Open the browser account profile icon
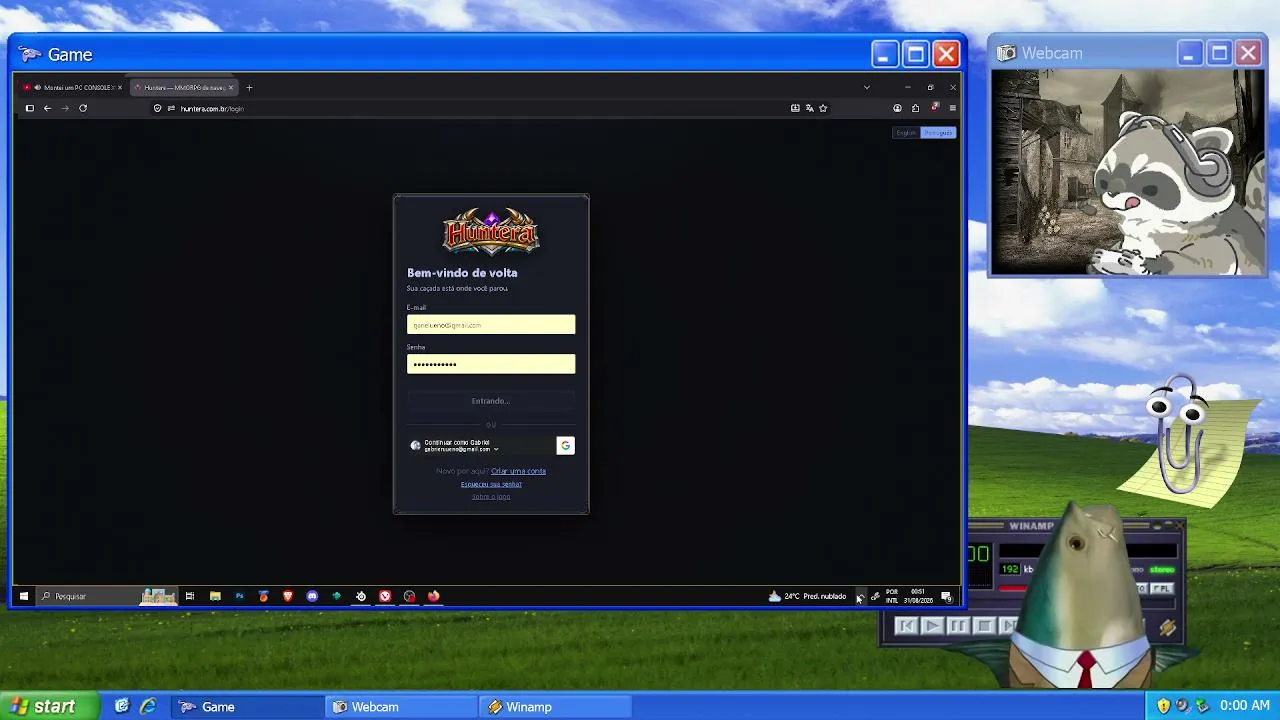The width and height of the screenshot is (1280, 720). [897, 108]
